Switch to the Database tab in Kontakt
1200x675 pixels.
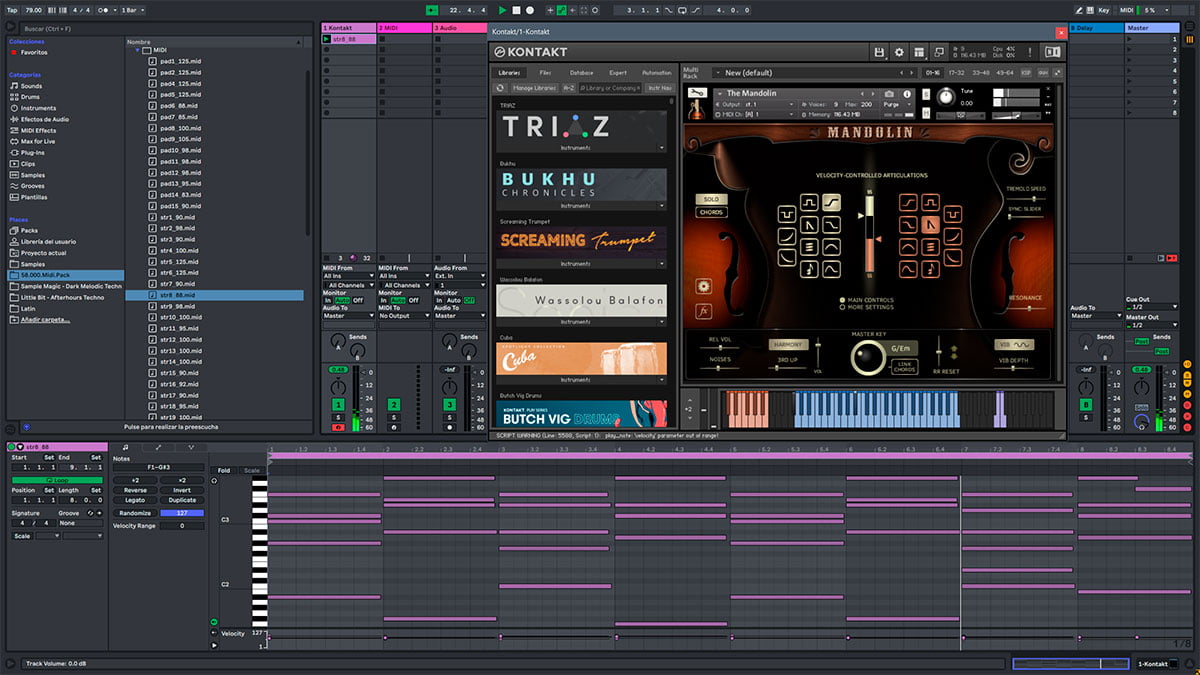tap(581, 73)
